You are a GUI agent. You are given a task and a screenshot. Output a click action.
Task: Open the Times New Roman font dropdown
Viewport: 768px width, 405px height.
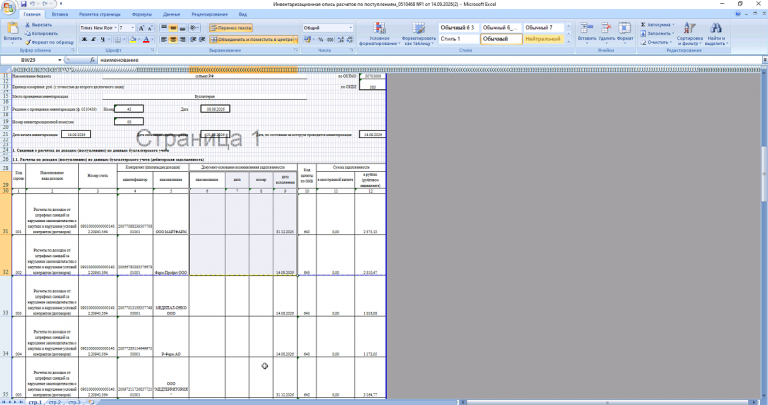tap(115, 28)
